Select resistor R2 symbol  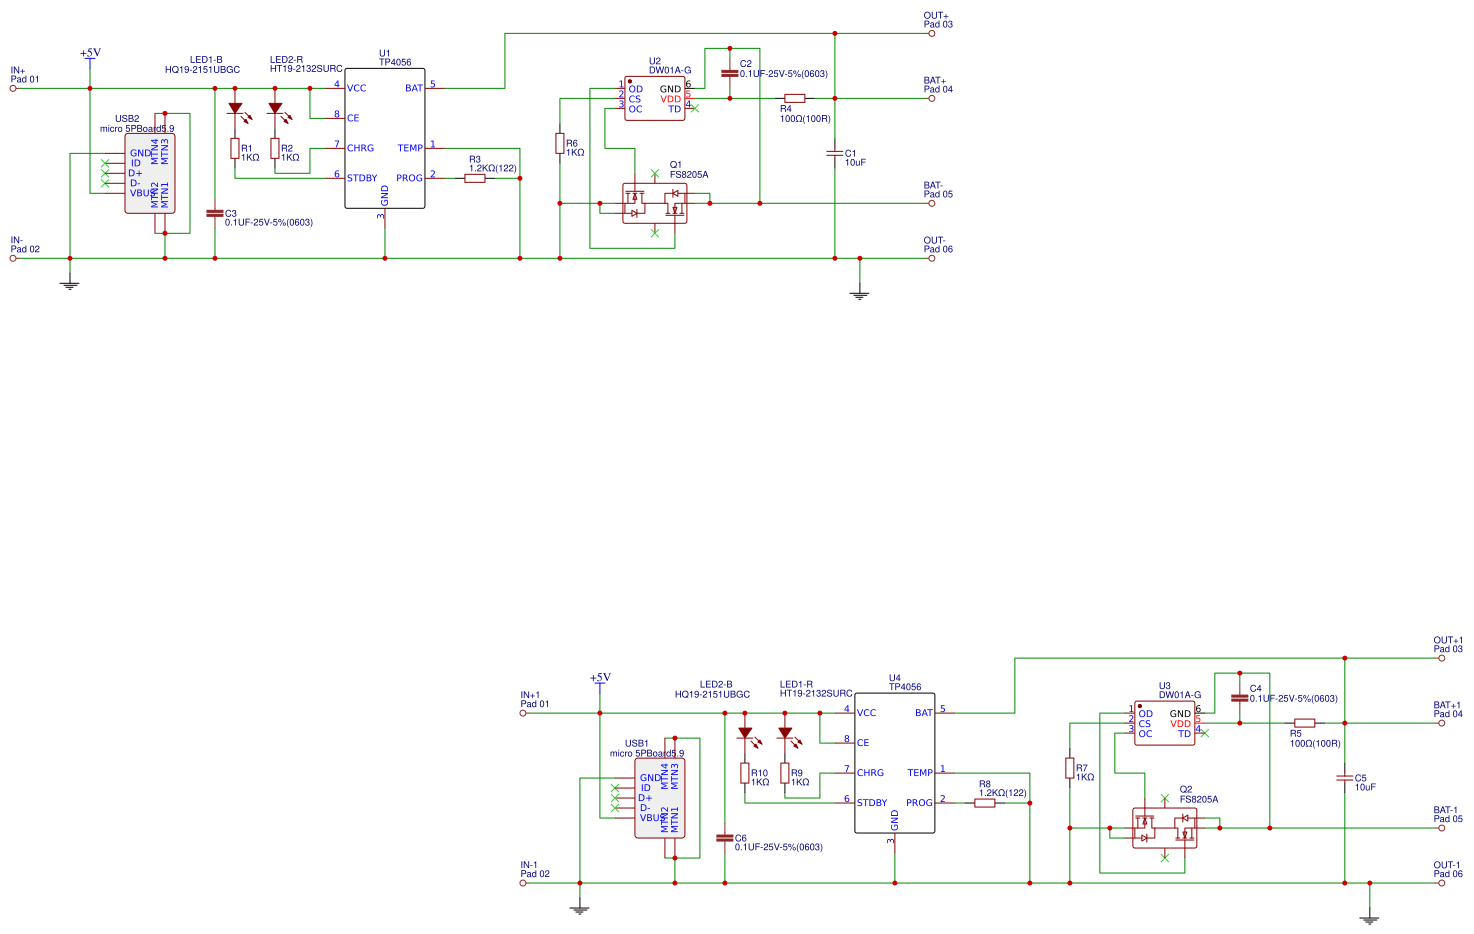275,149
